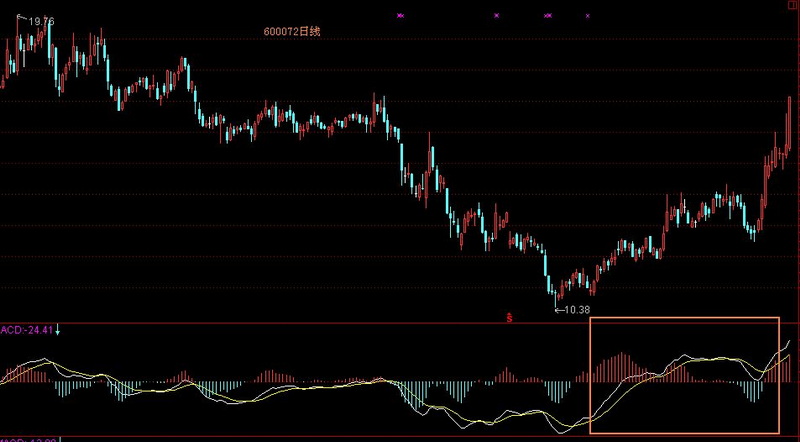Select the ACD:-24.41 indicator label

tap(26, 329)
